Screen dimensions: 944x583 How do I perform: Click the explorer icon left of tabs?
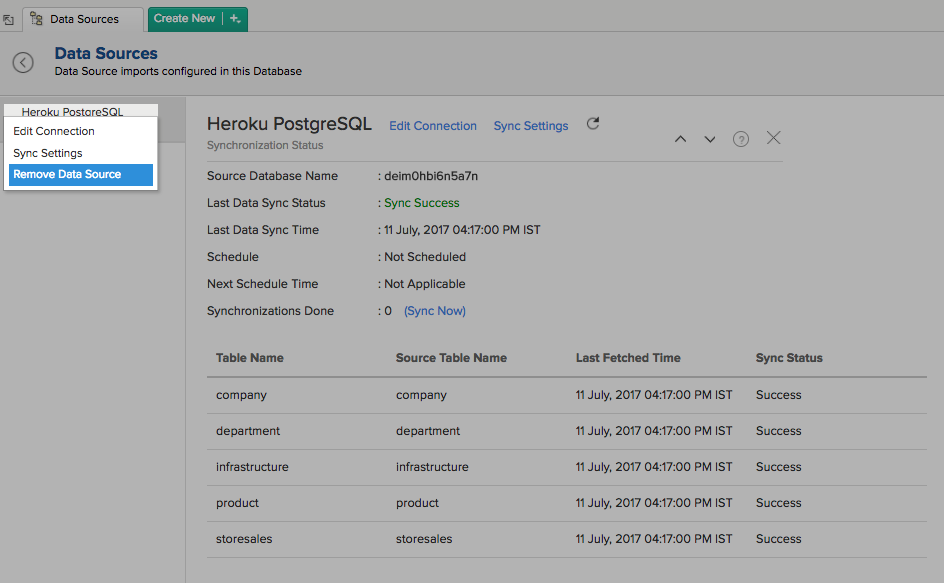click(9, 19)
